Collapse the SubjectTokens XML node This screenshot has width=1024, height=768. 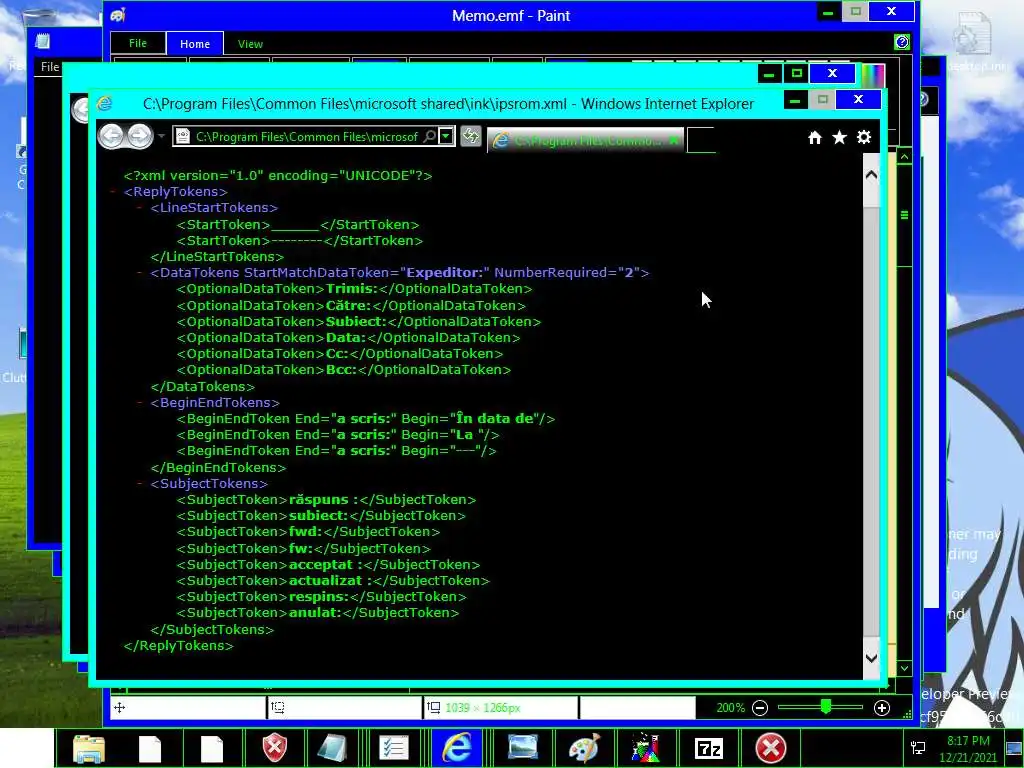point(140,484)
